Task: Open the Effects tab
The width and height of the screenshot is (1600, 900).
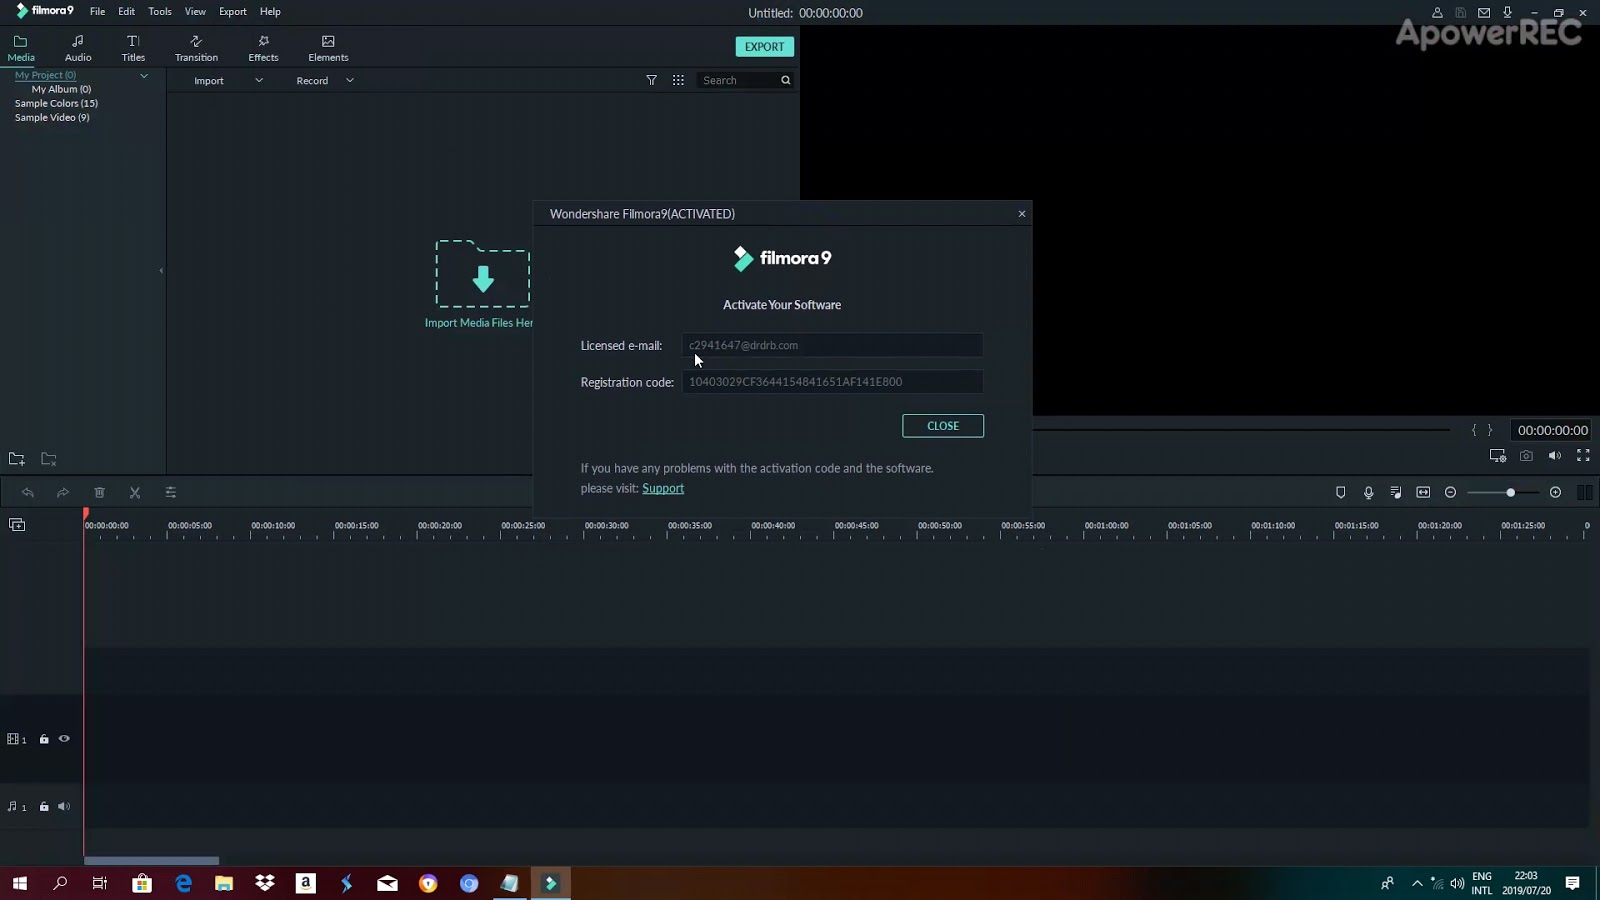Action: click(x=263, y=48)
